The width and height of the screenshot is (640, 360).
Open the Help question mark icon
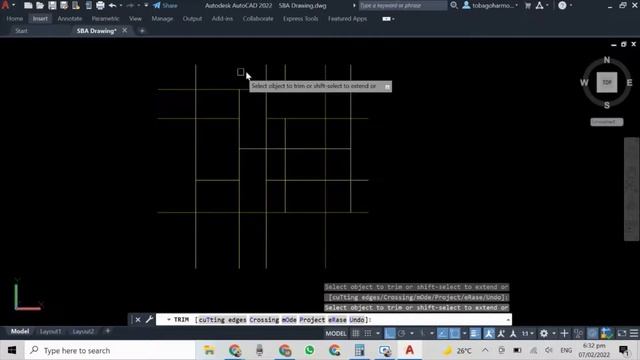[562, 6]
